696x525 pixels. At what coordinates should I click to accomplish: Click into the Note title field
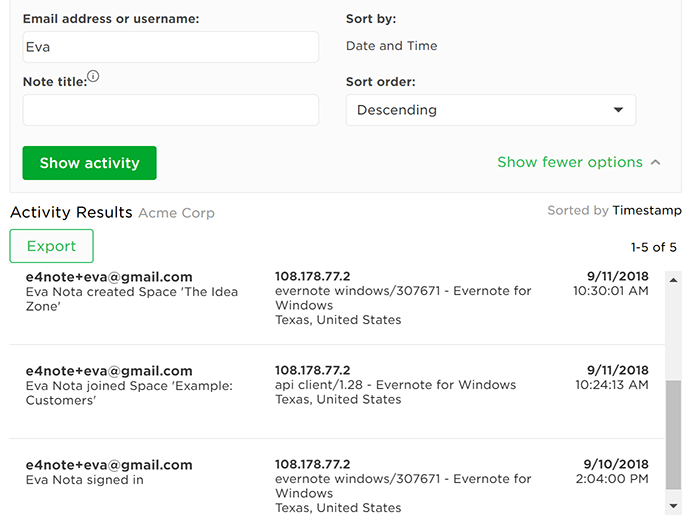click(x=170, y=110)
